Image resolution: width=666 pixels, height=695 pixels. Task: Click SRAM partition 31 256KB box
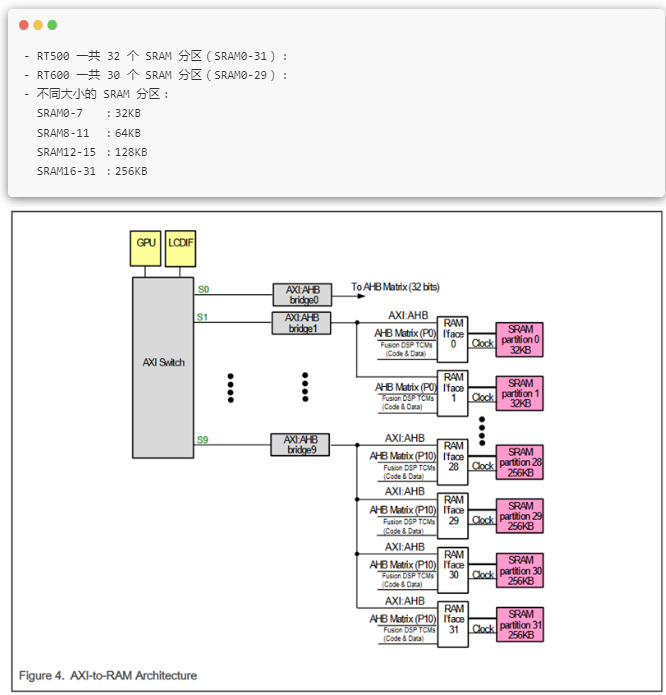520,625
